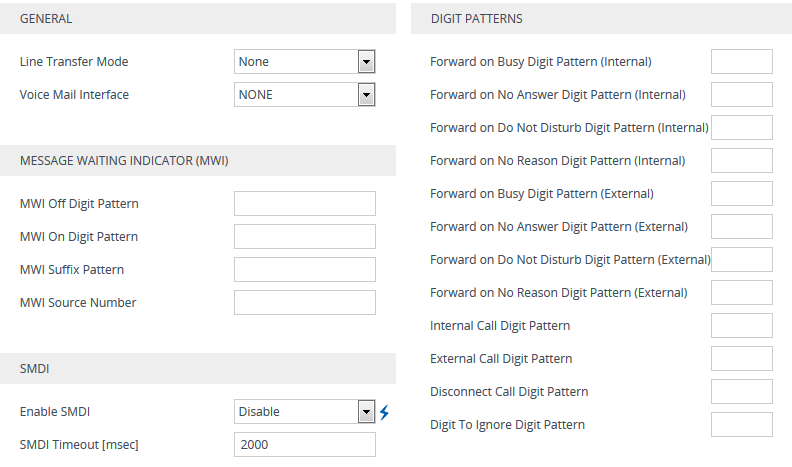Click the lightning bolt icon beside Enable SMDI

pyautogui.click(x=384, y=412)
